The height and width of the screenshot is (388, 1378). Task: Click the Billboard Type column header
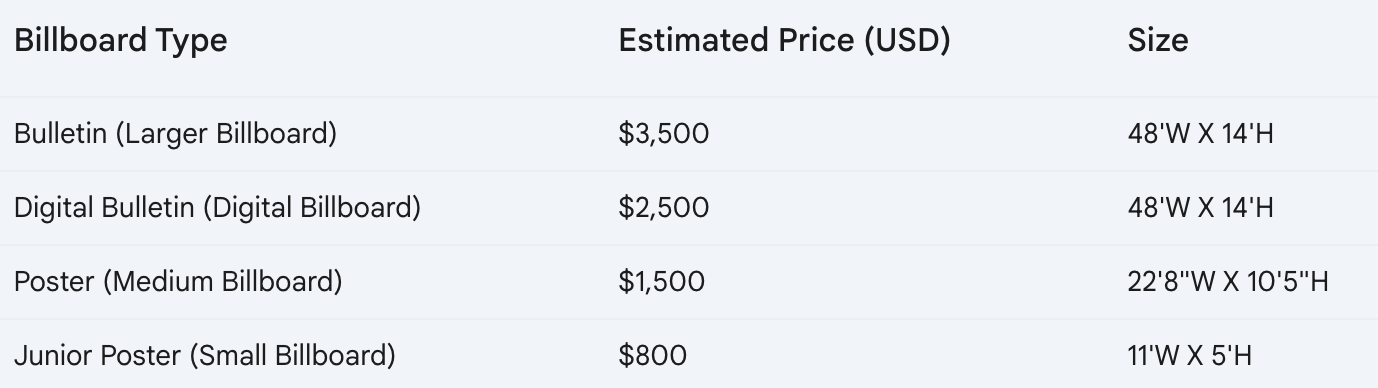tap(121, 41)
